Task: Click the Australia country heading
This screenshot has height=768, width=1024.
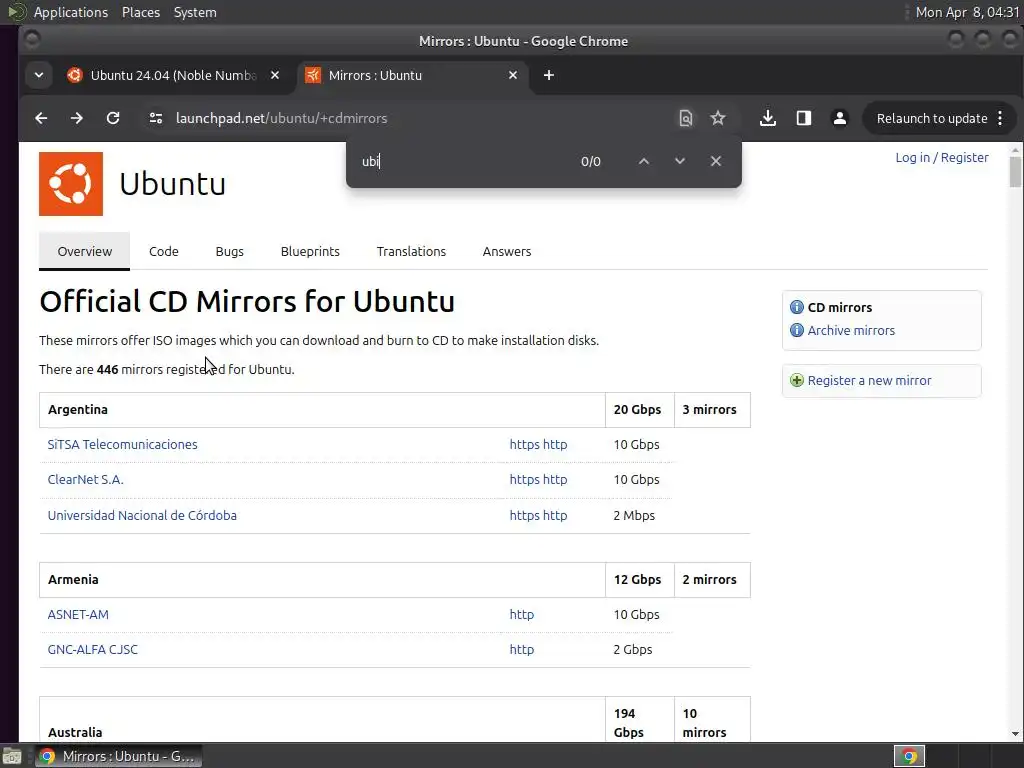Action: point(75,733)
